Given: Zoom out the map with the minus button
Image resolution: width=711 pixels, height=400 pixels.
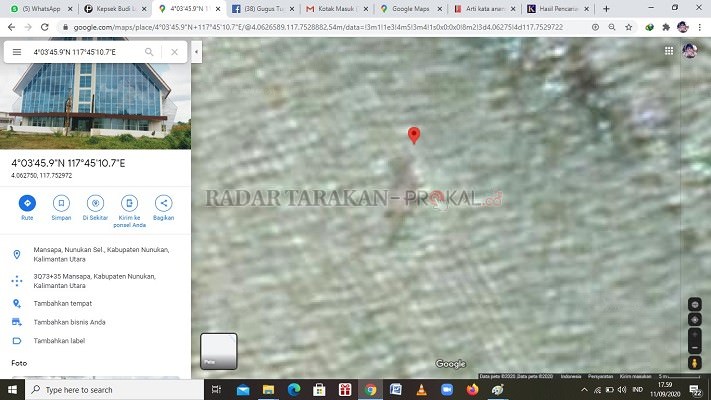Looking at the screenshot, I should pyautogui.click(x=695, y=347).
